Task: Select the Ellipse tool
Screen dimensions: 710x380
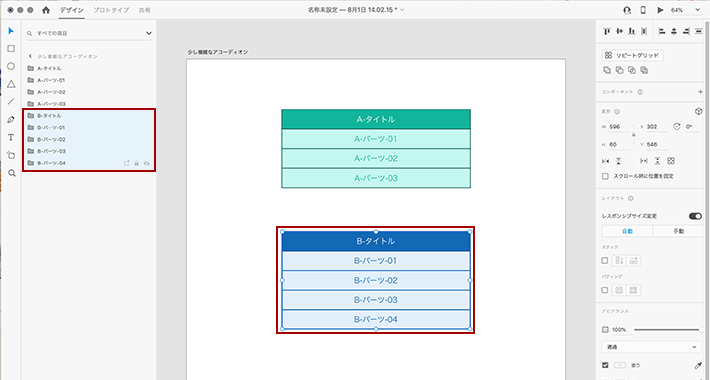Action: [11, 66]
